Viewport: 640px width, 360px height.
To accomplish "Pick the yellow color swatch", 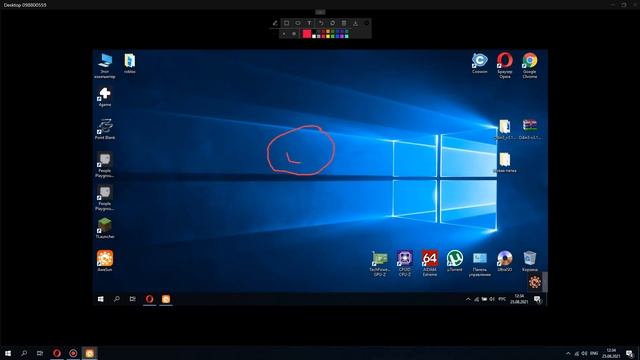I will pos(328,36).
